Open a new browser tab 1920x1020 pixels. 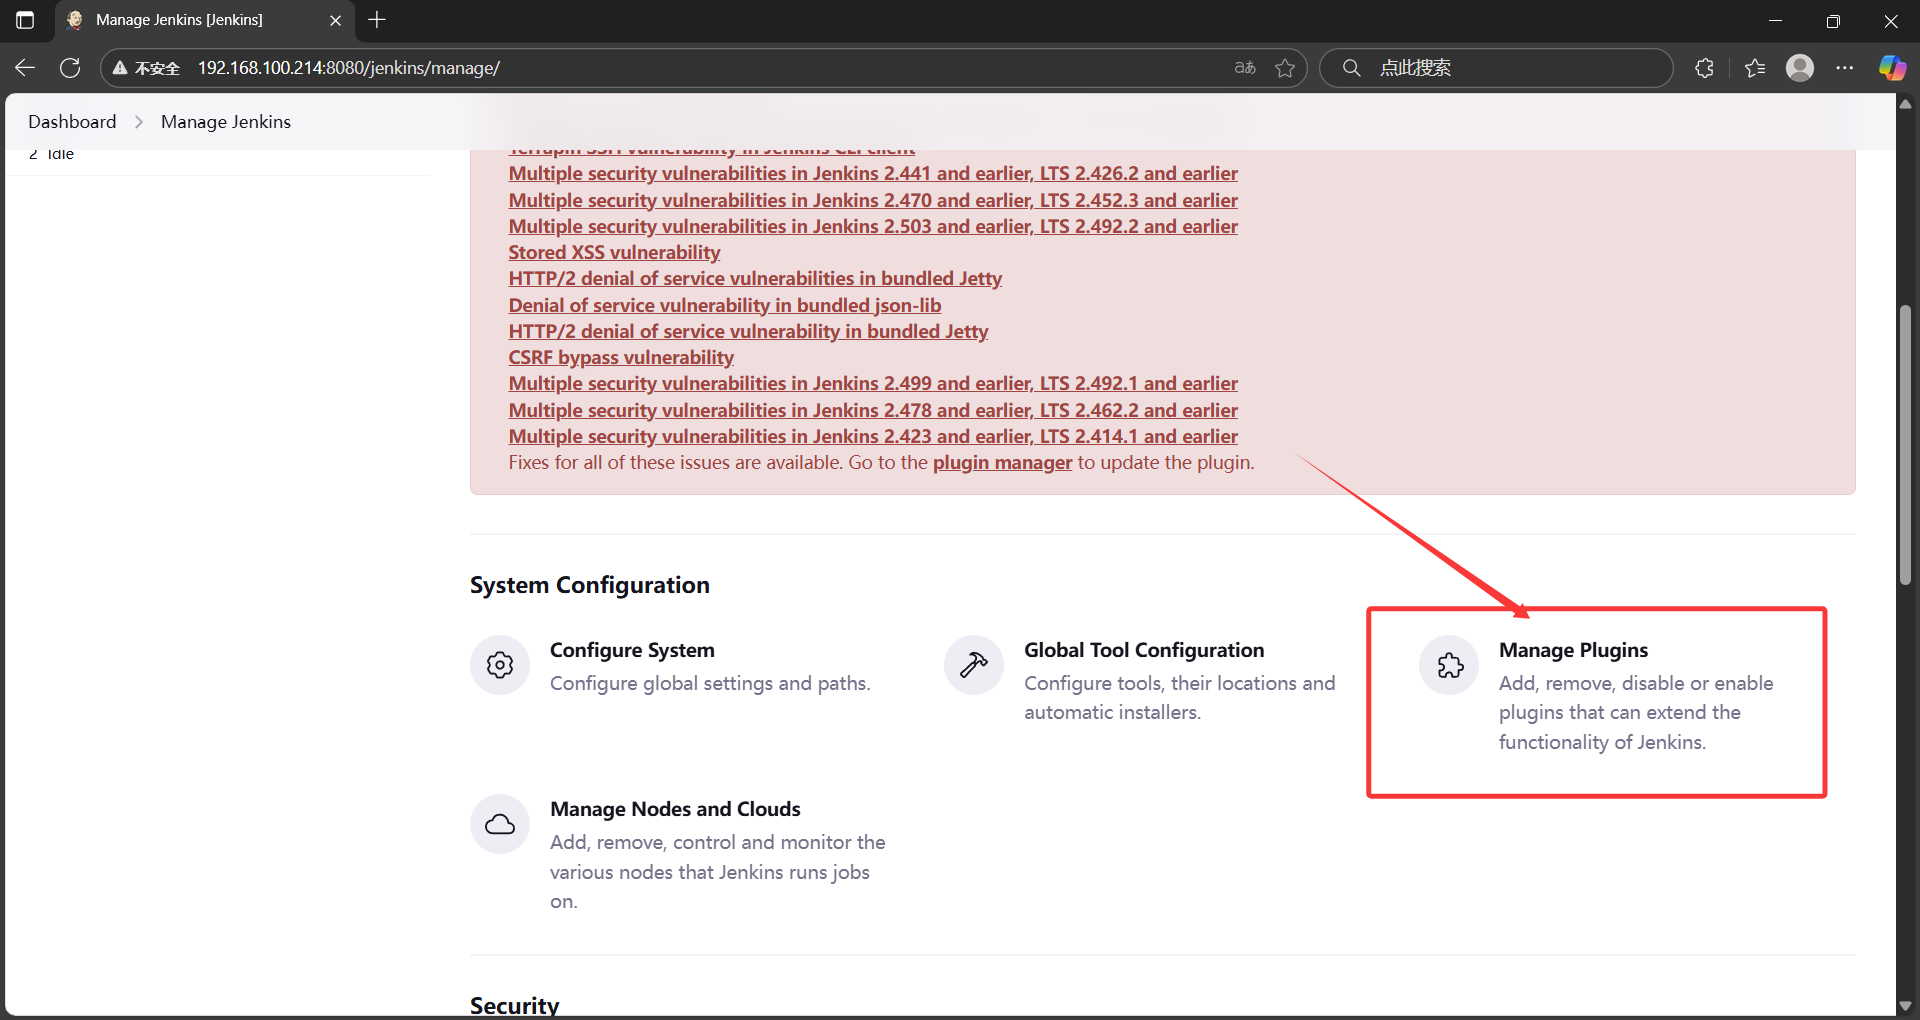click(x=377, y=20)
